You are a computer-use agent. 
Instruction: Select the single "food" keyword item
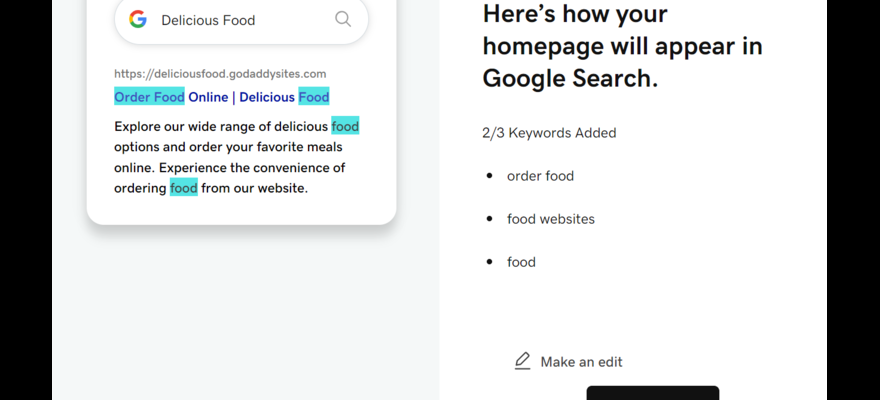click(x=521, y=262)
